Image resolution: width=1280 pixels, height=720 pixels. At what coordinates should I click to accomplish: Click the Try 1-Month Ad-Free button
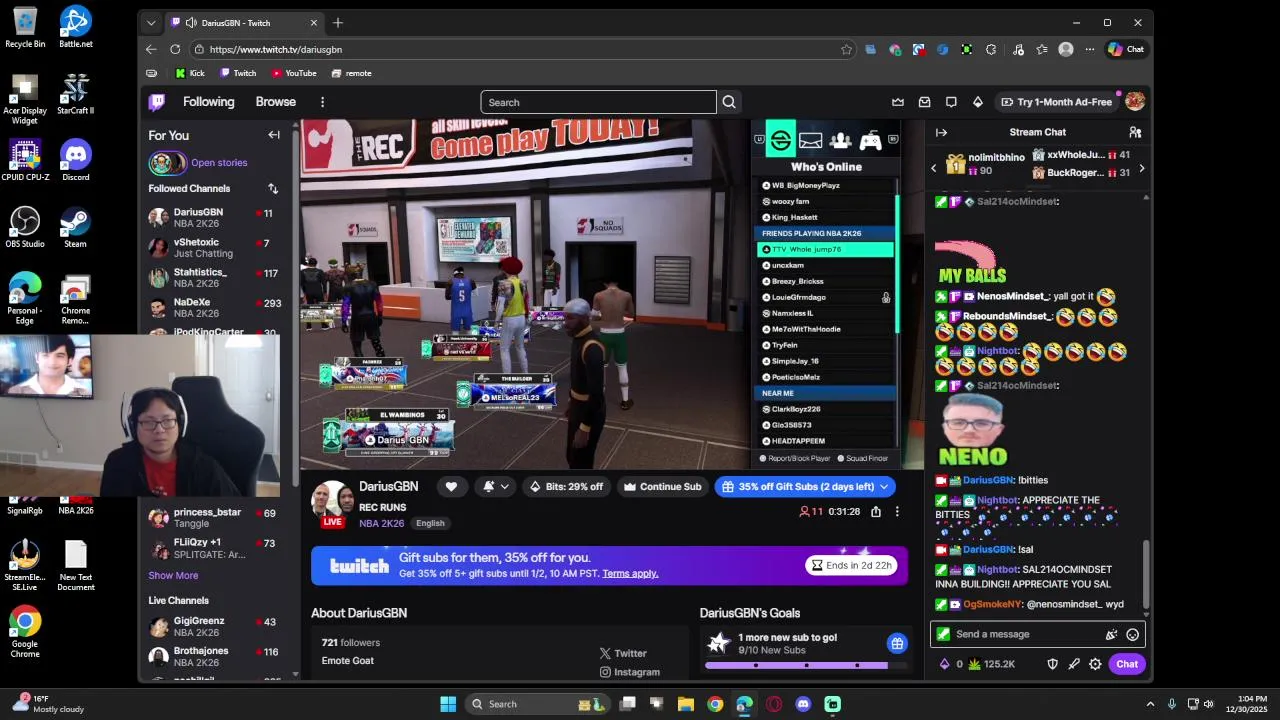1056,102
